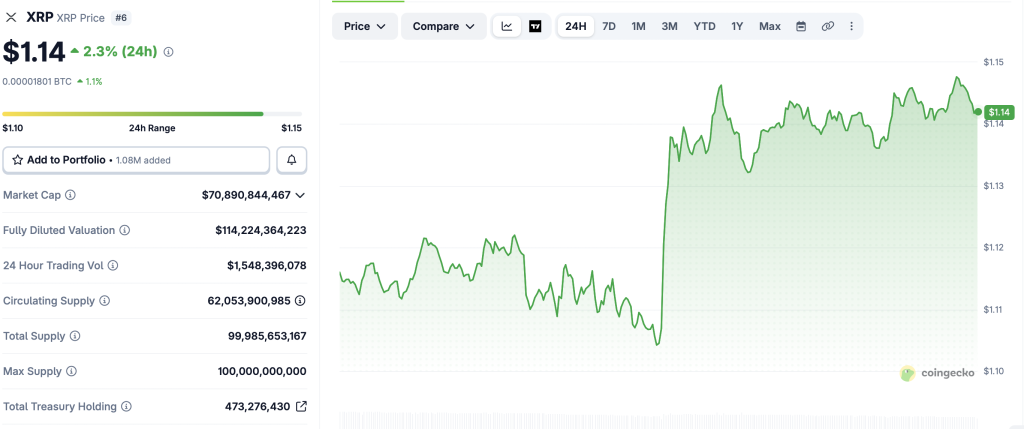
Task: Switch to the Max range tab
Action: 769,26
